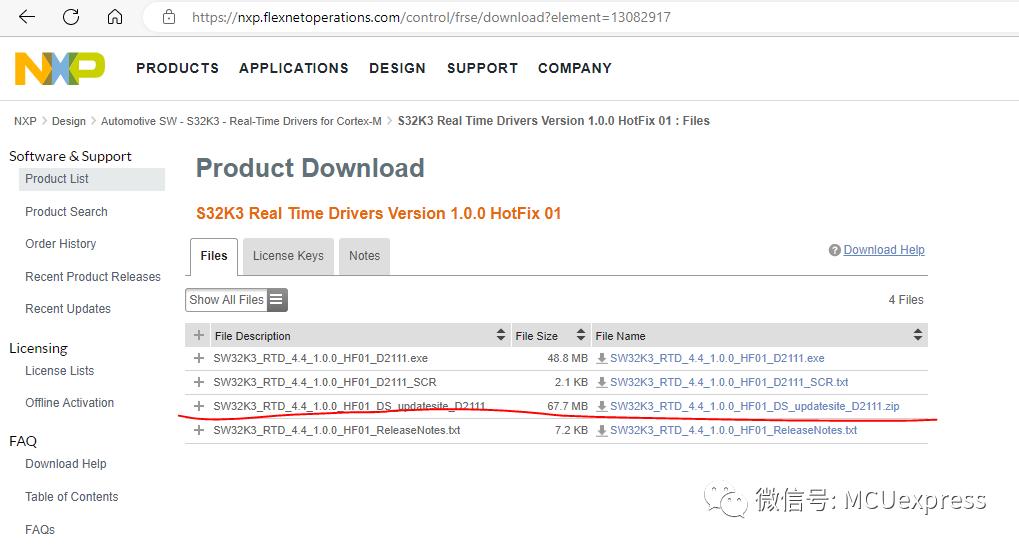Click the '4 Files' count text
This screenshot has height=547, width=1019.
(906, 300)
